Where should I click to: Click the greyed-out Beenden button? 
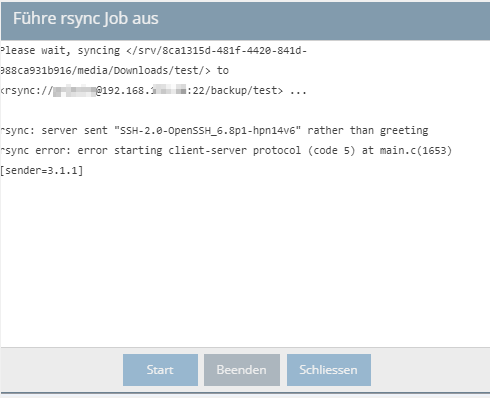coord(242,370)
